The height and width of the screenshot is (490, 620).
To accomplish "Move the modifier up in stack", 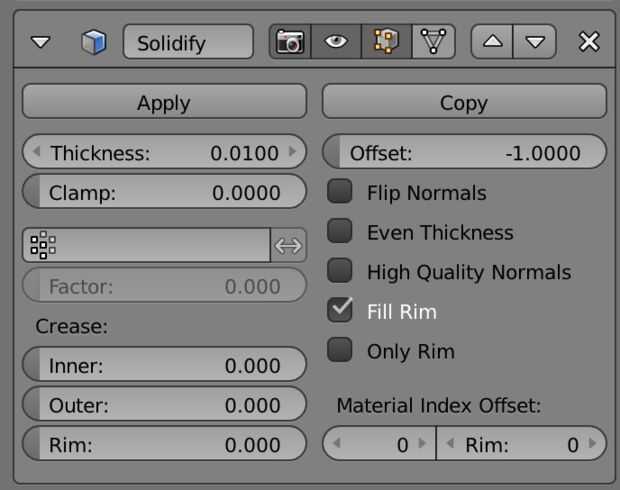I will point(493,43).
